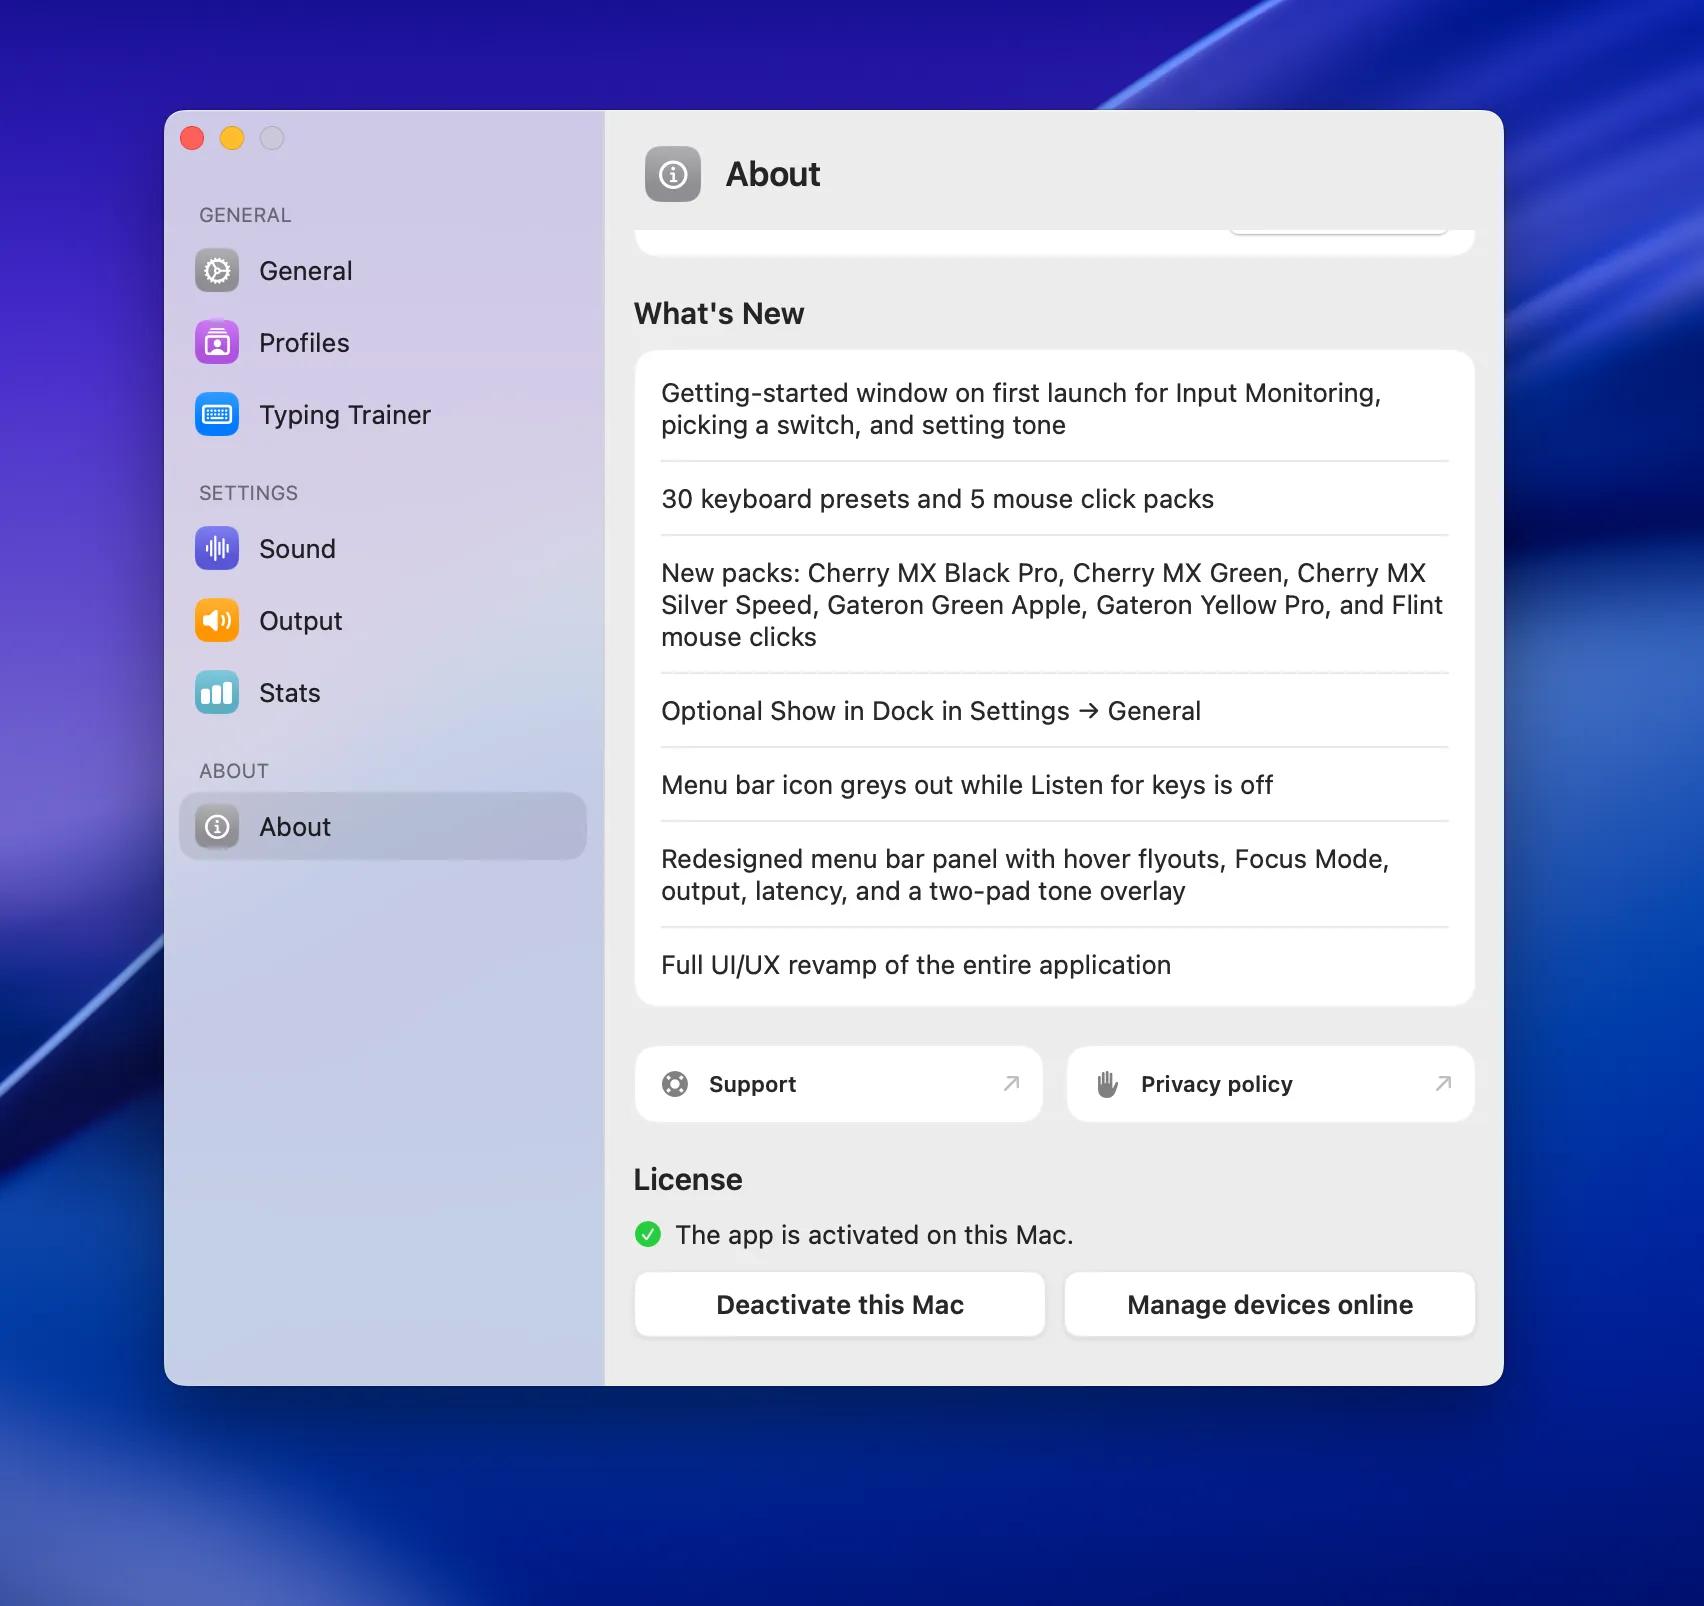Click Manage devices online button

point(1270,1304)
